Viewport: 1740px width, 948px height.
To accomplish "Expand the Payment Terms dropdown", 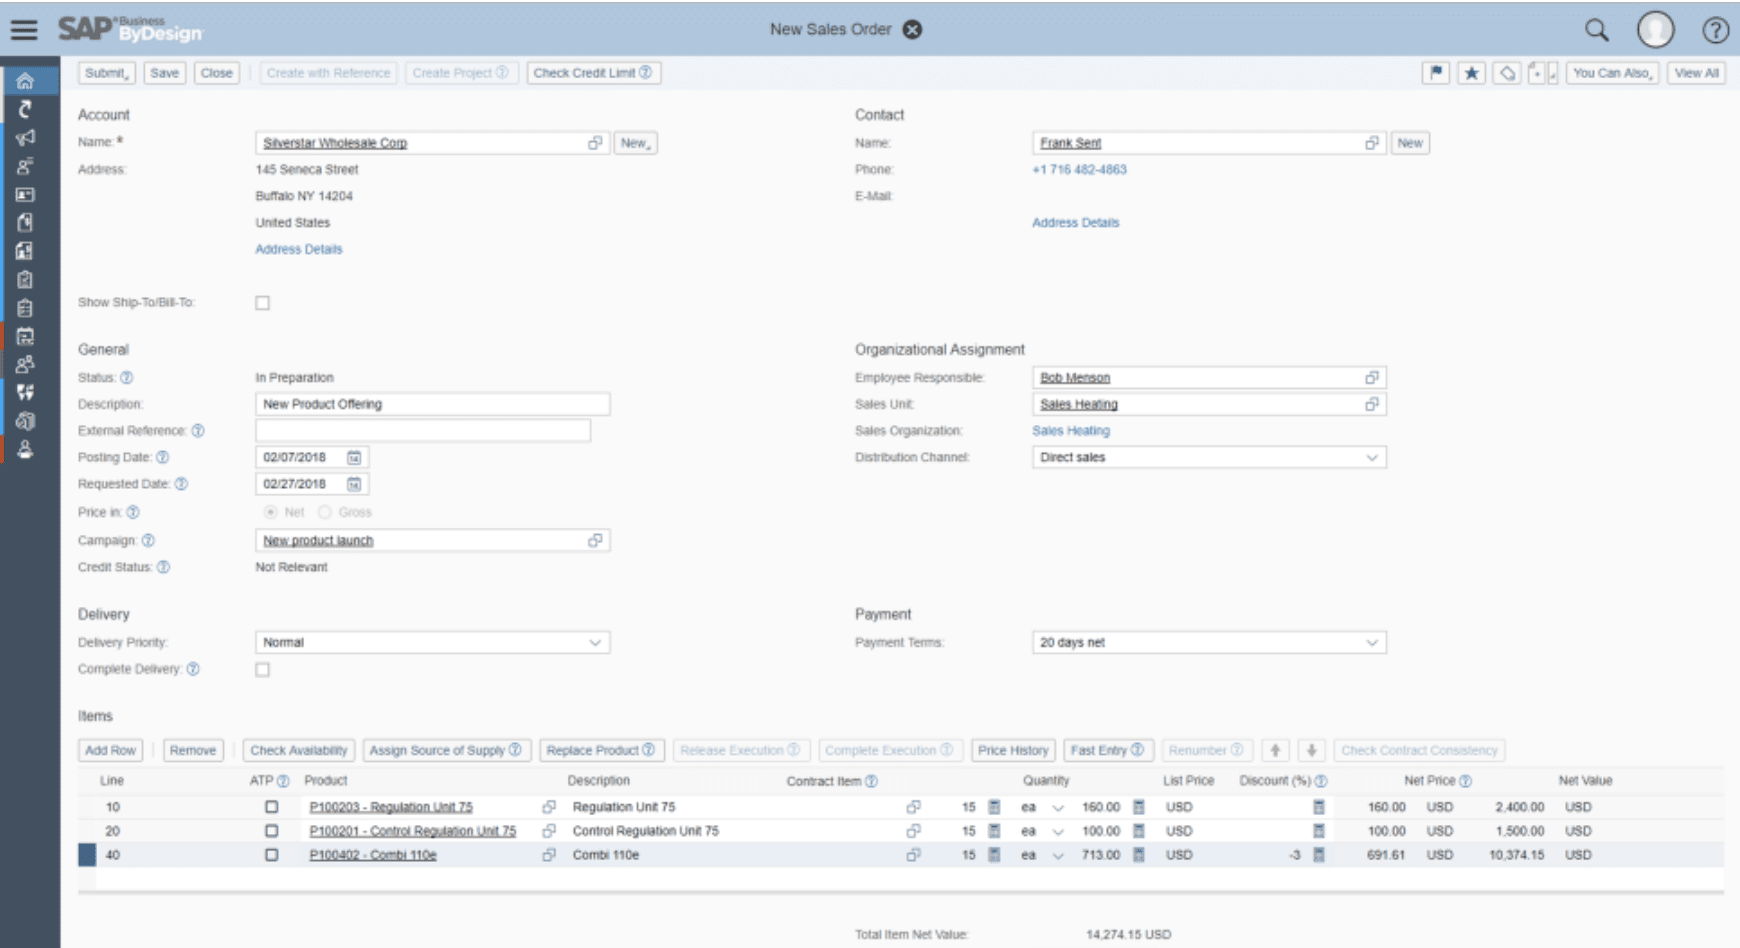I will [x=1374, y=642].
